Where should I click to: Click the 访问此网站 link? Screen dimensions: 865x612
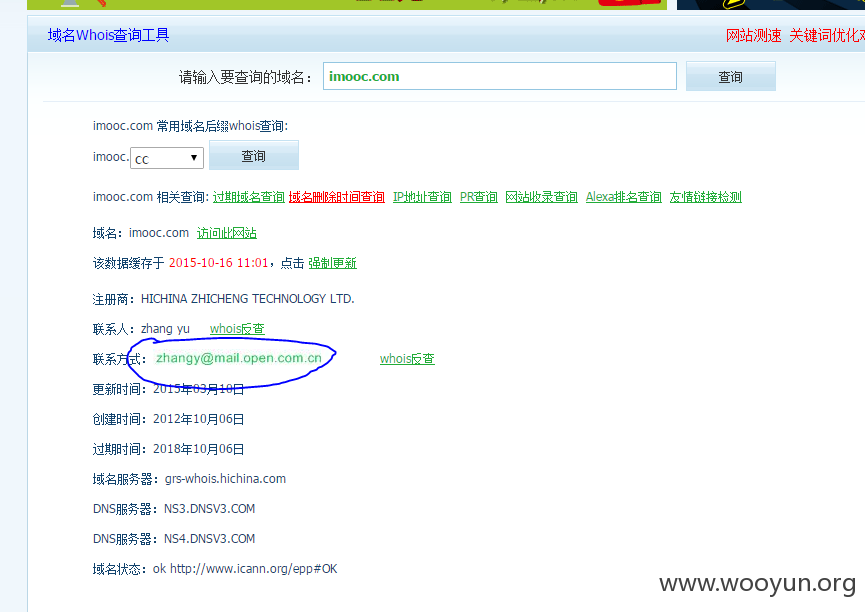pos(227,233)
